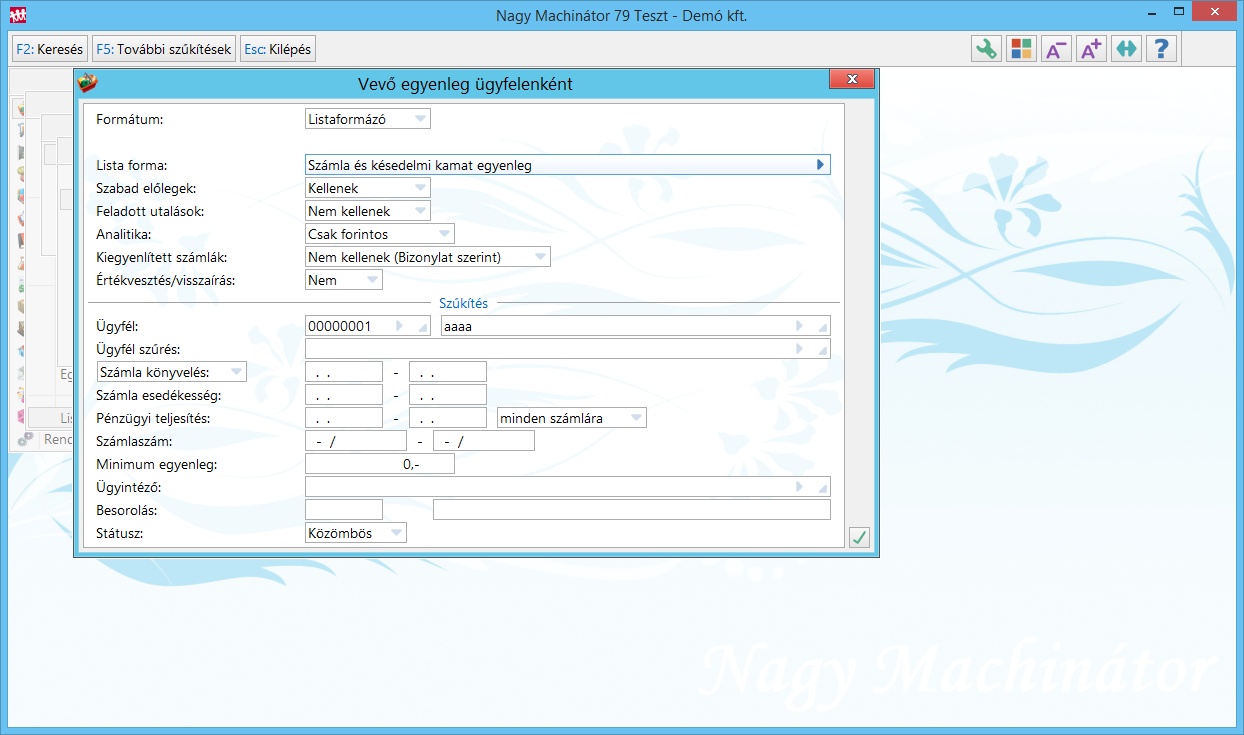Click Esc: Kilépés button

pos(278,49)
